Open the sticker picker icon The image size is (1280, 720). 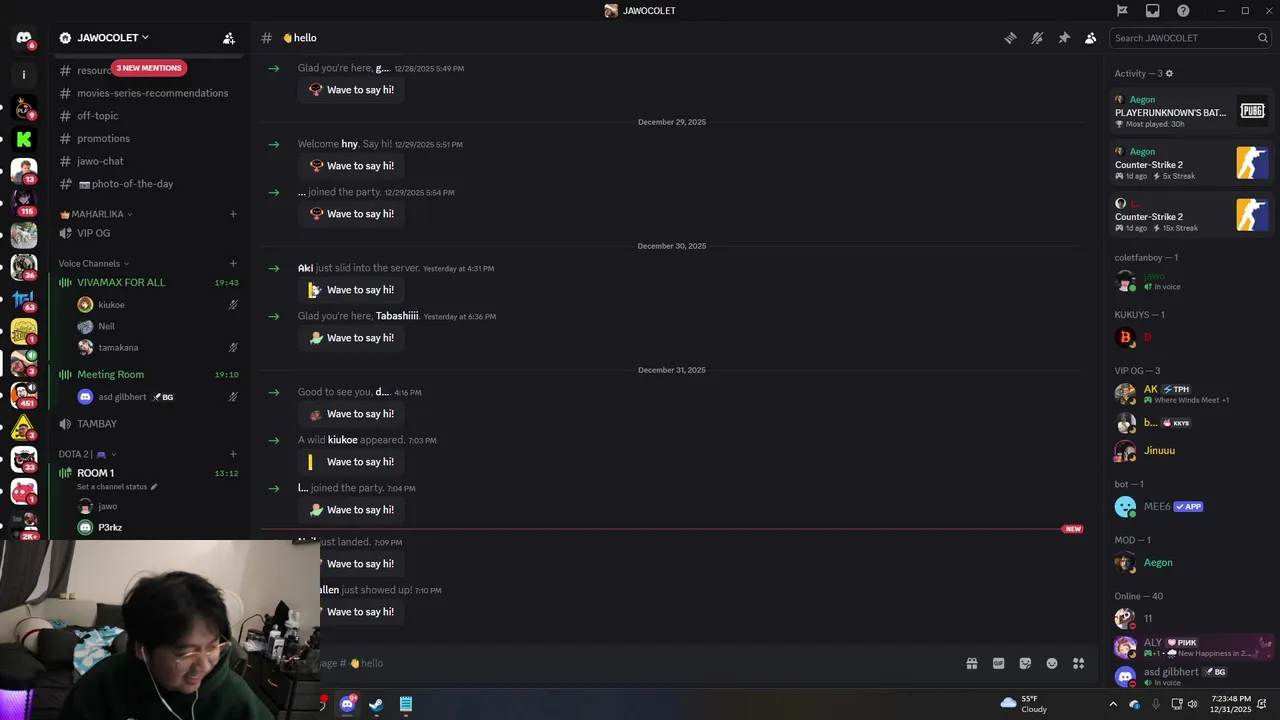click(1025, 663)
